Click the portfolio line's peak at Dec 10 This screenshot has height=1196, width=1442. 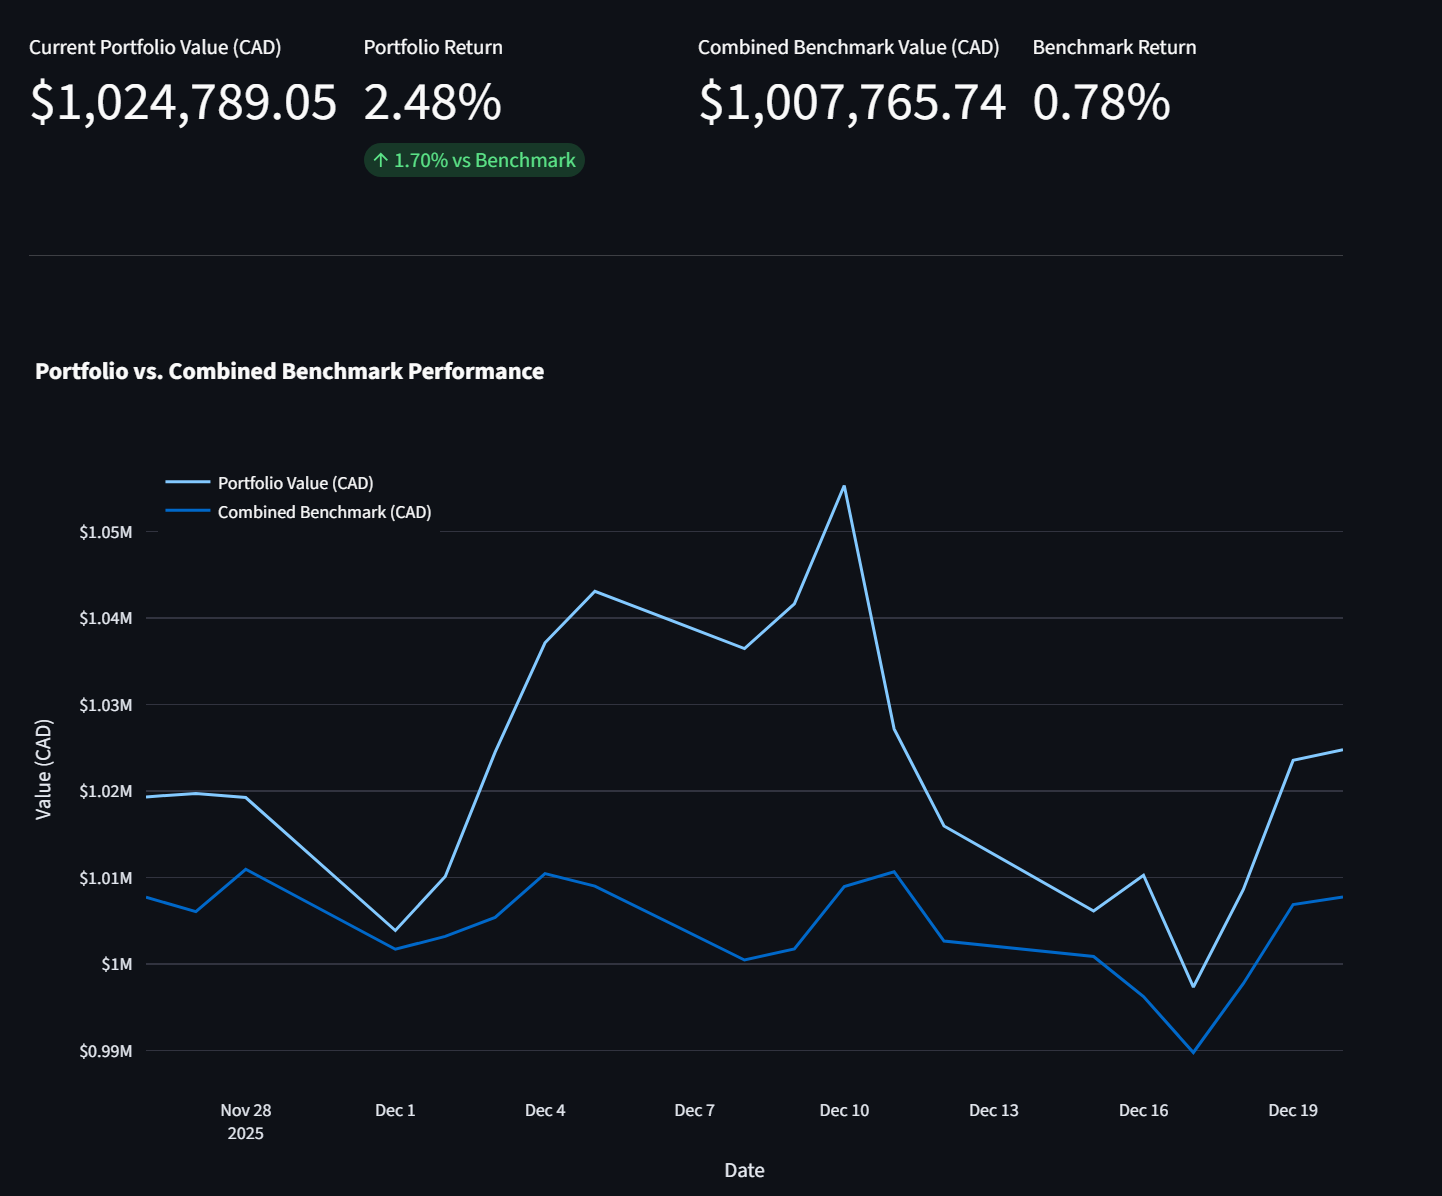[844, 487]
